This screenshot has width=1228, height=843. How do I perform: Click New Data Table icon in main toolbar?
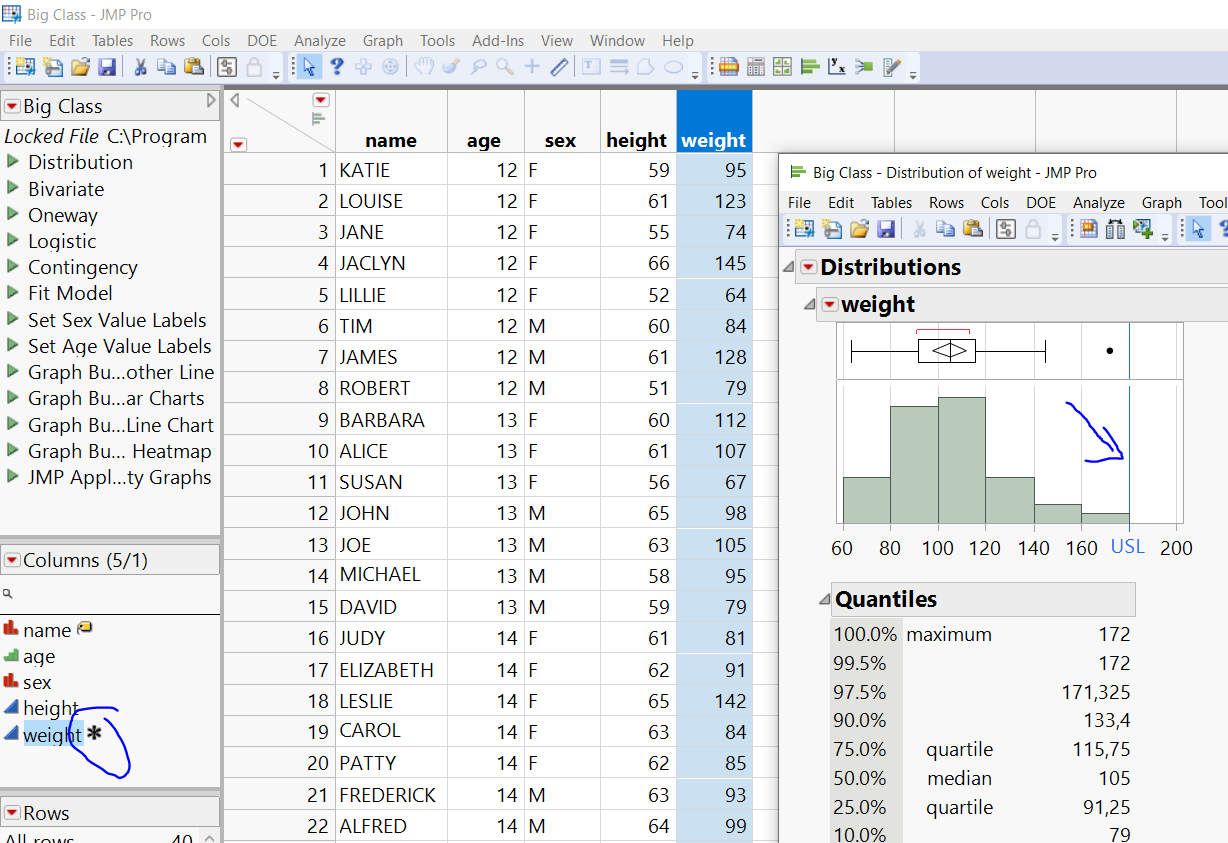click(24, 68)
